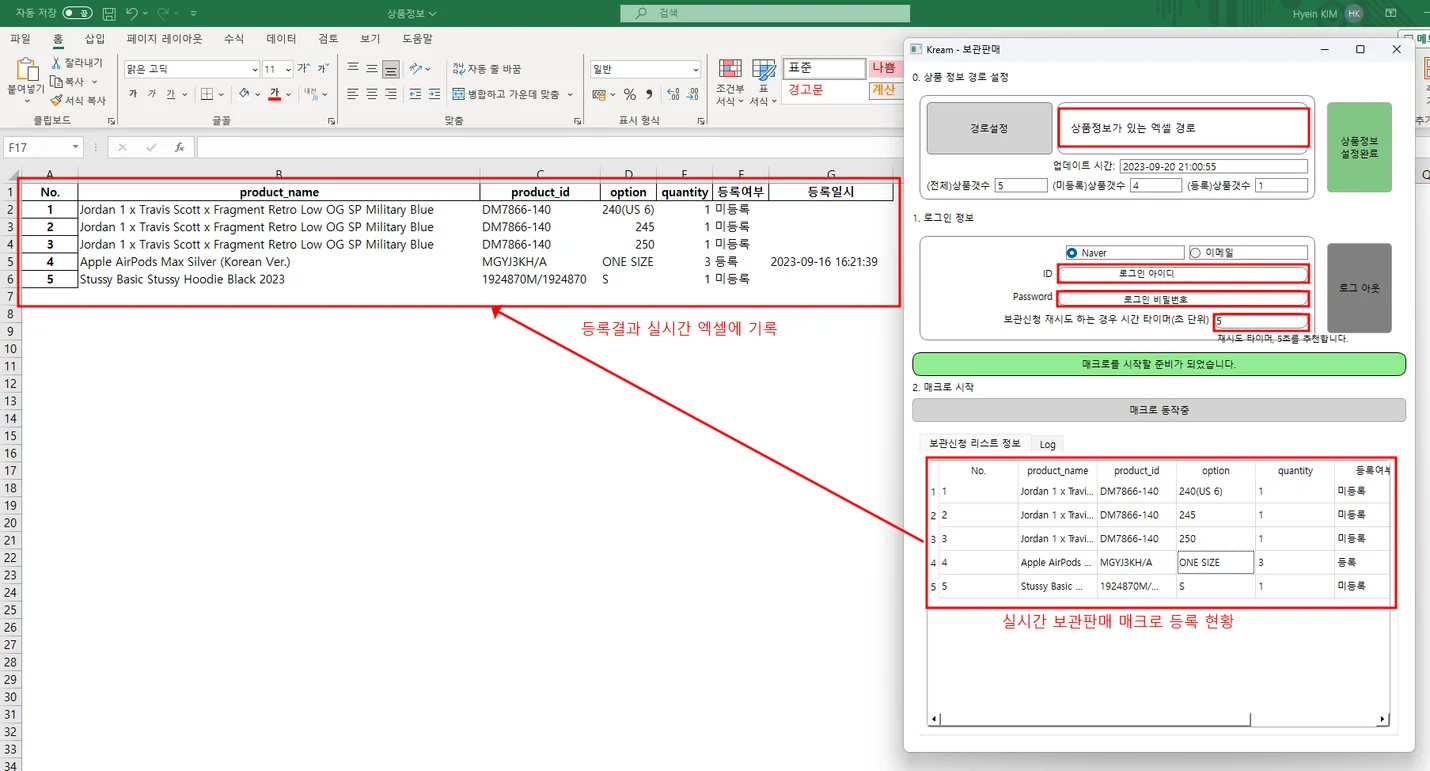Click the increase decimal icon
This screenshot has height=771, width=1430.
[x=674, y=94]
